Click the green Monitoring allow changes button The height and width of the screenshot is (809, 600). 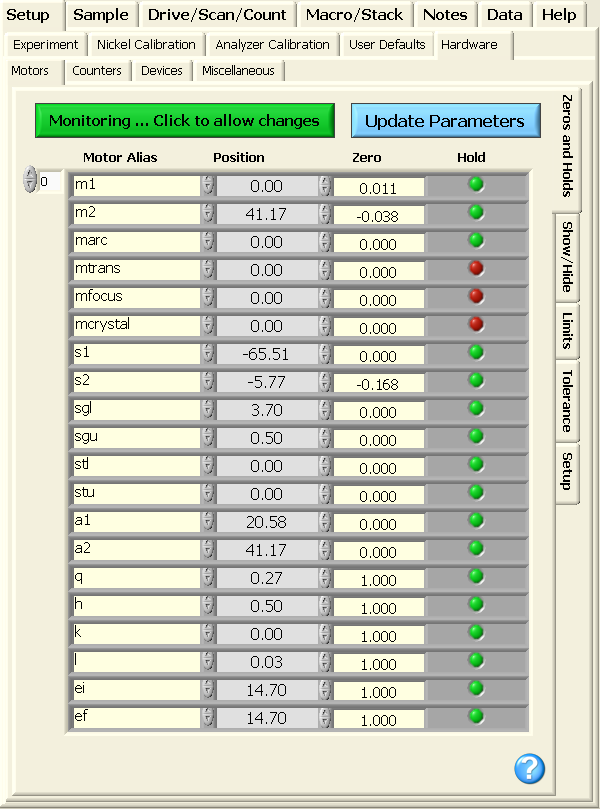[184, 121]
